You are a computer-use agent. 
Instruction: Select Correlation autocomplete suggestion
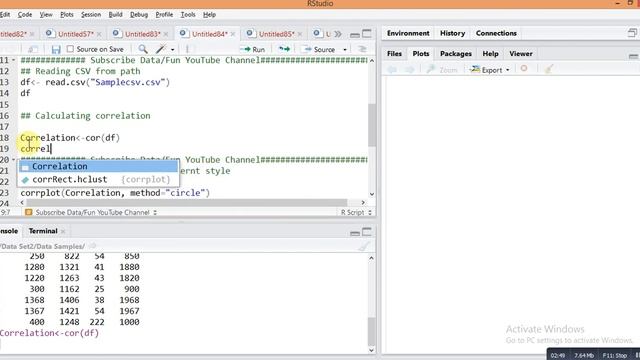click(x=98, y=167)
